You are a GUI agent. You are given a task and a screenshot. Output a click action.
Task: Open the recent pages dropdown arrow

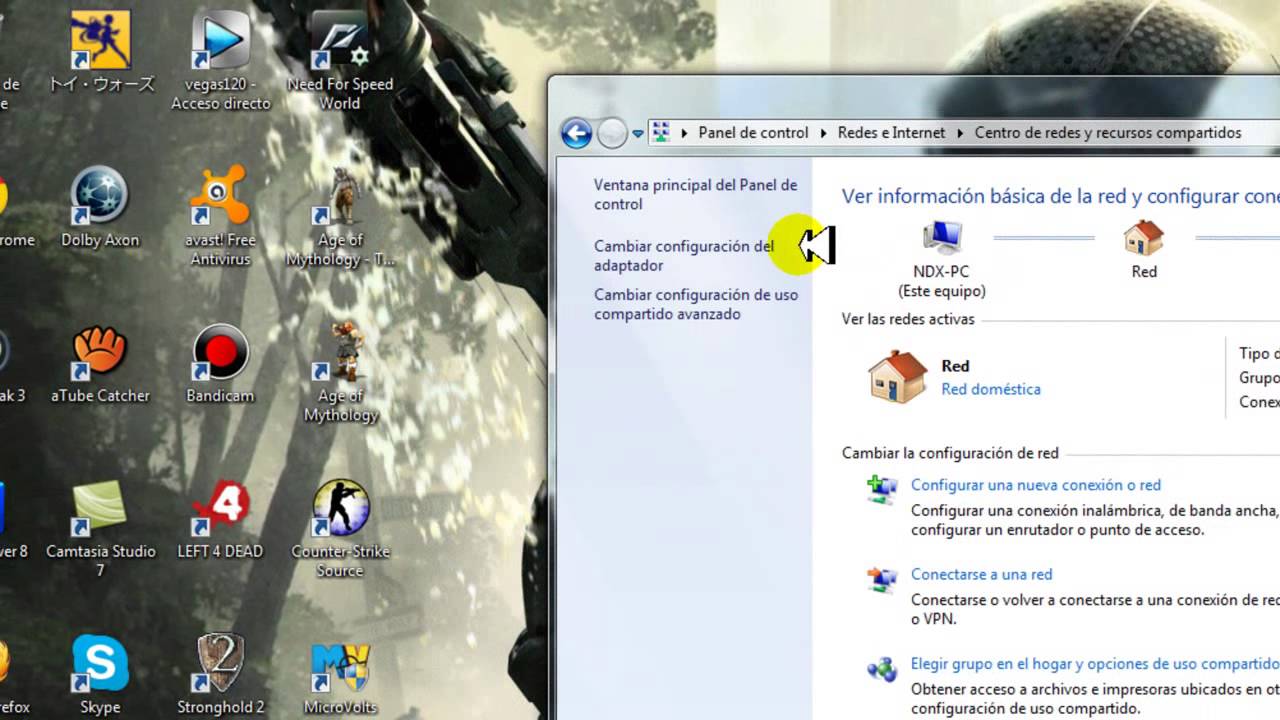pyautogui.click(x=638, y=133)
